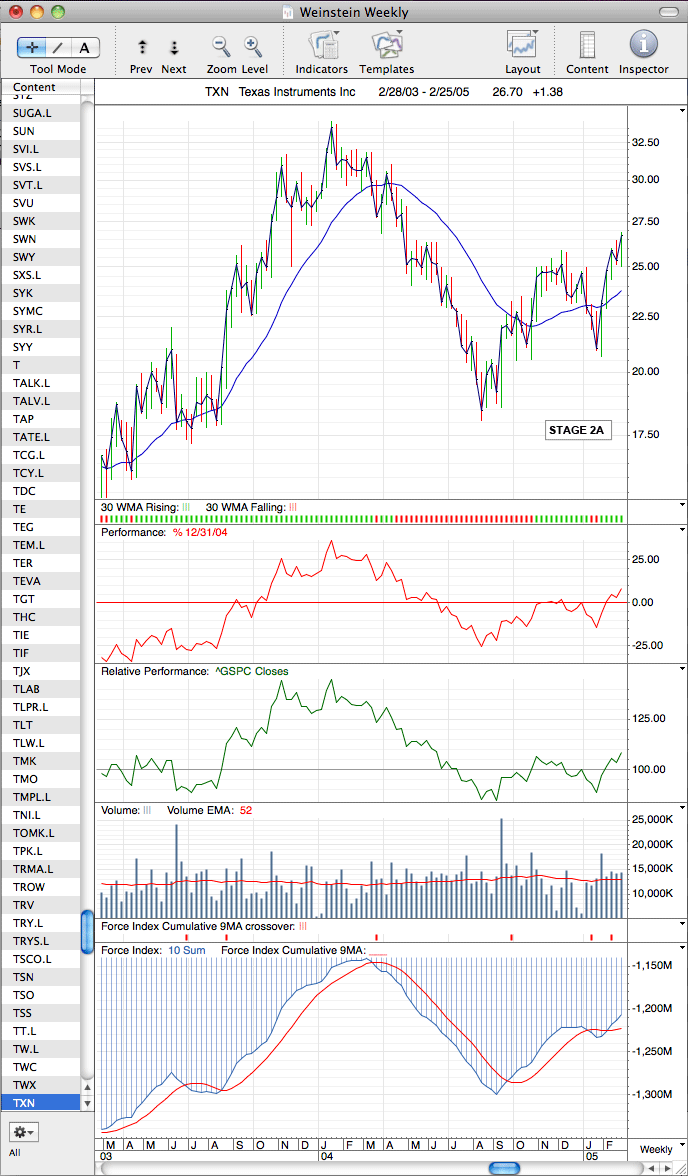
Task: Click symbol list scroll down arrow
Action: tap(87, 1103)
